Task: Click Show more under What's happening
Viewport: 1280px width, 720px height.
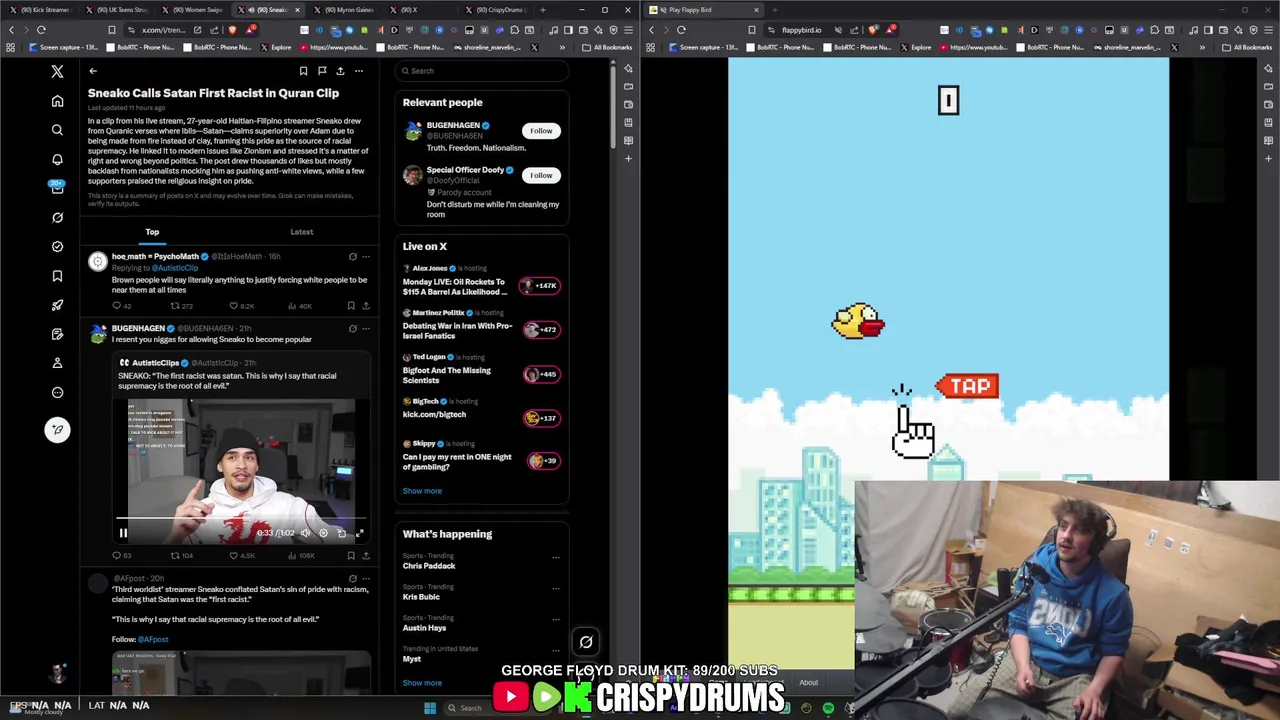Action: (x=422, y=683)
